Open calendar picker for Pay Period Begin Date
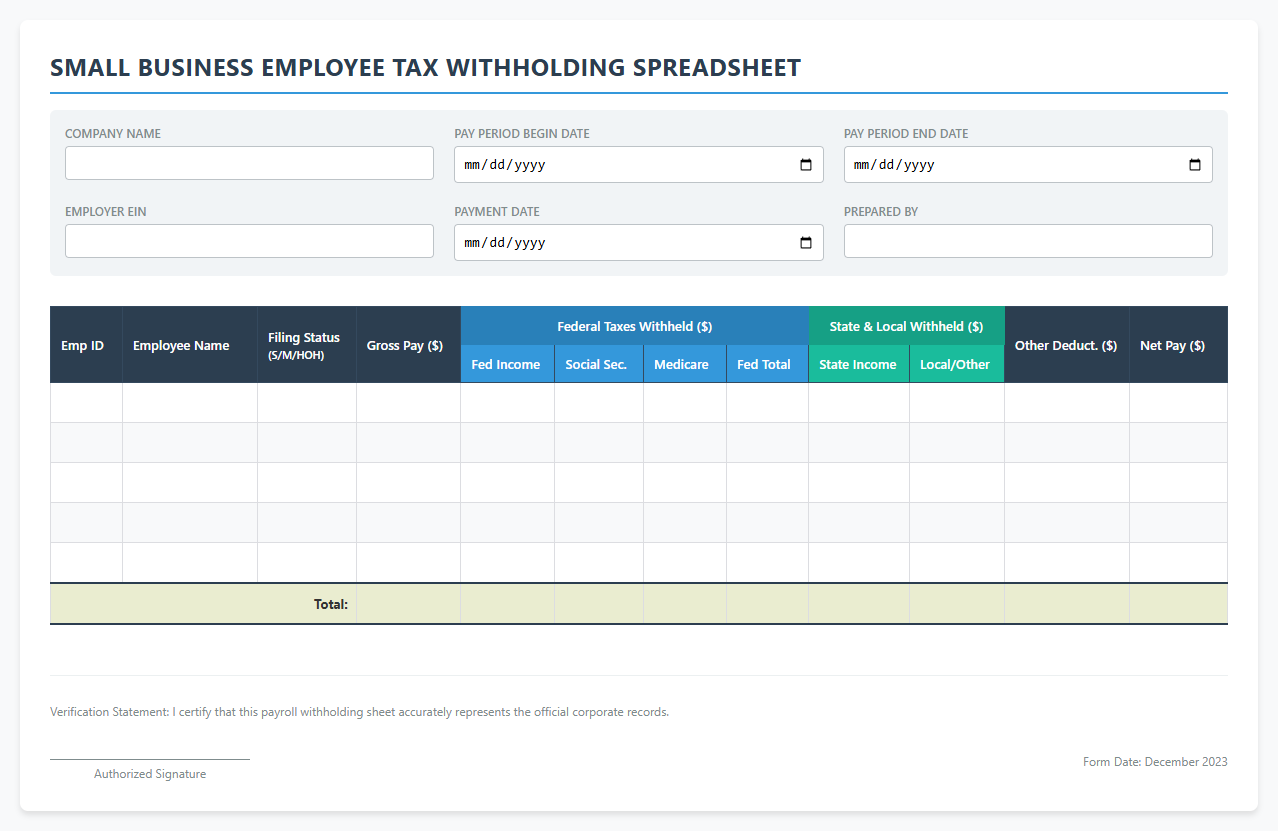This screenshot has width=1278, height=831. coord(806,165)
